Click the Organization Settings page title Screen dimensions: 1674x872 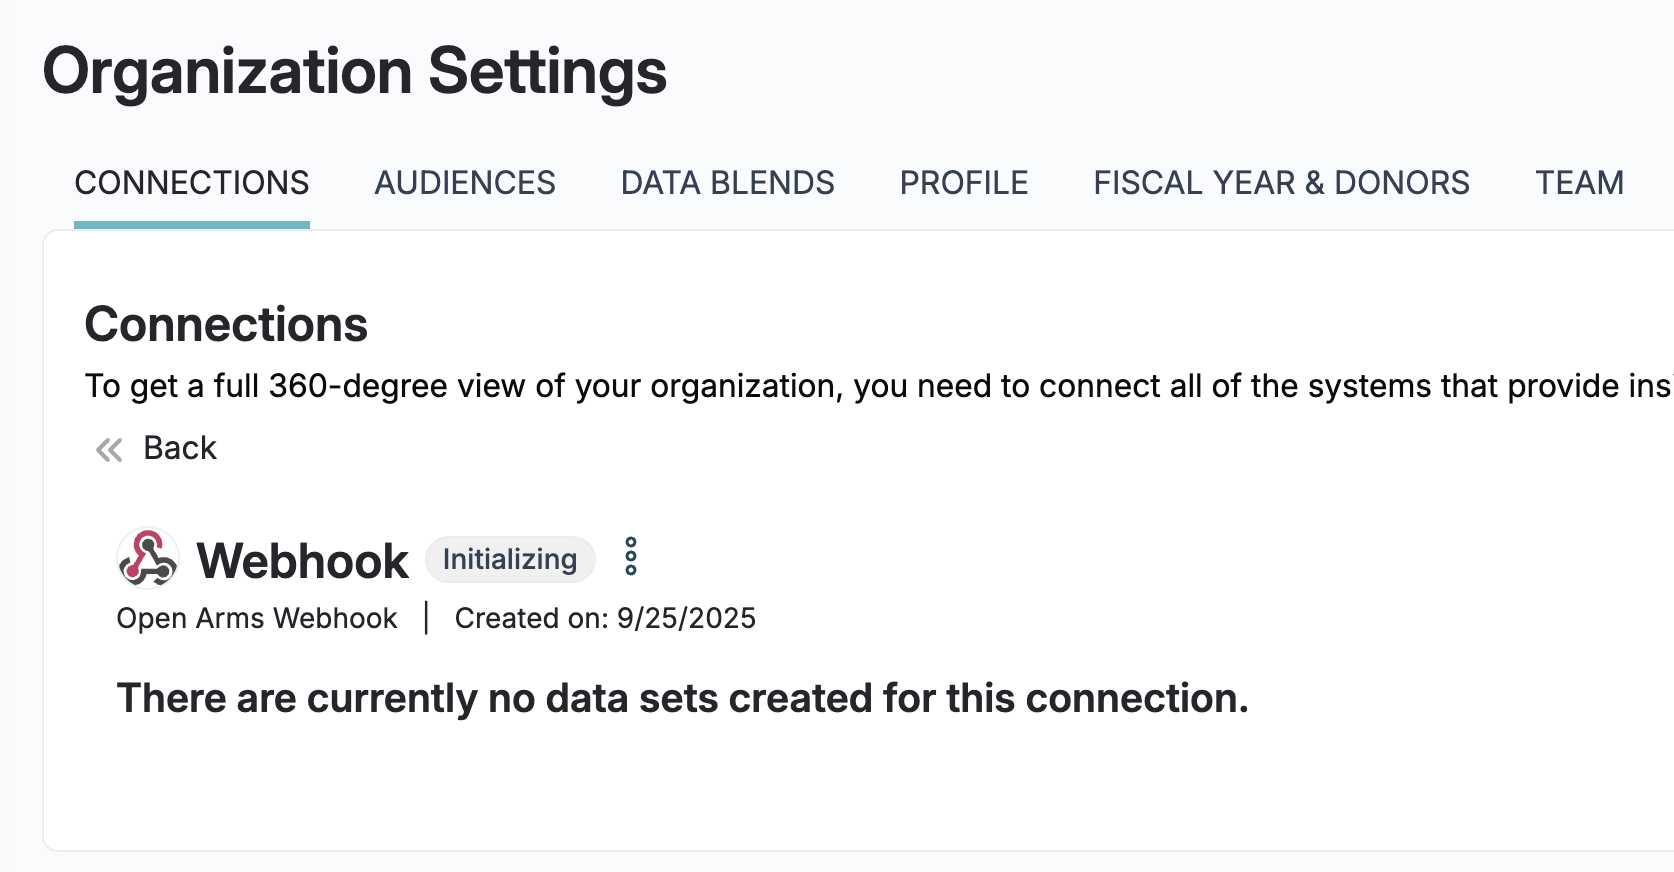355,72
